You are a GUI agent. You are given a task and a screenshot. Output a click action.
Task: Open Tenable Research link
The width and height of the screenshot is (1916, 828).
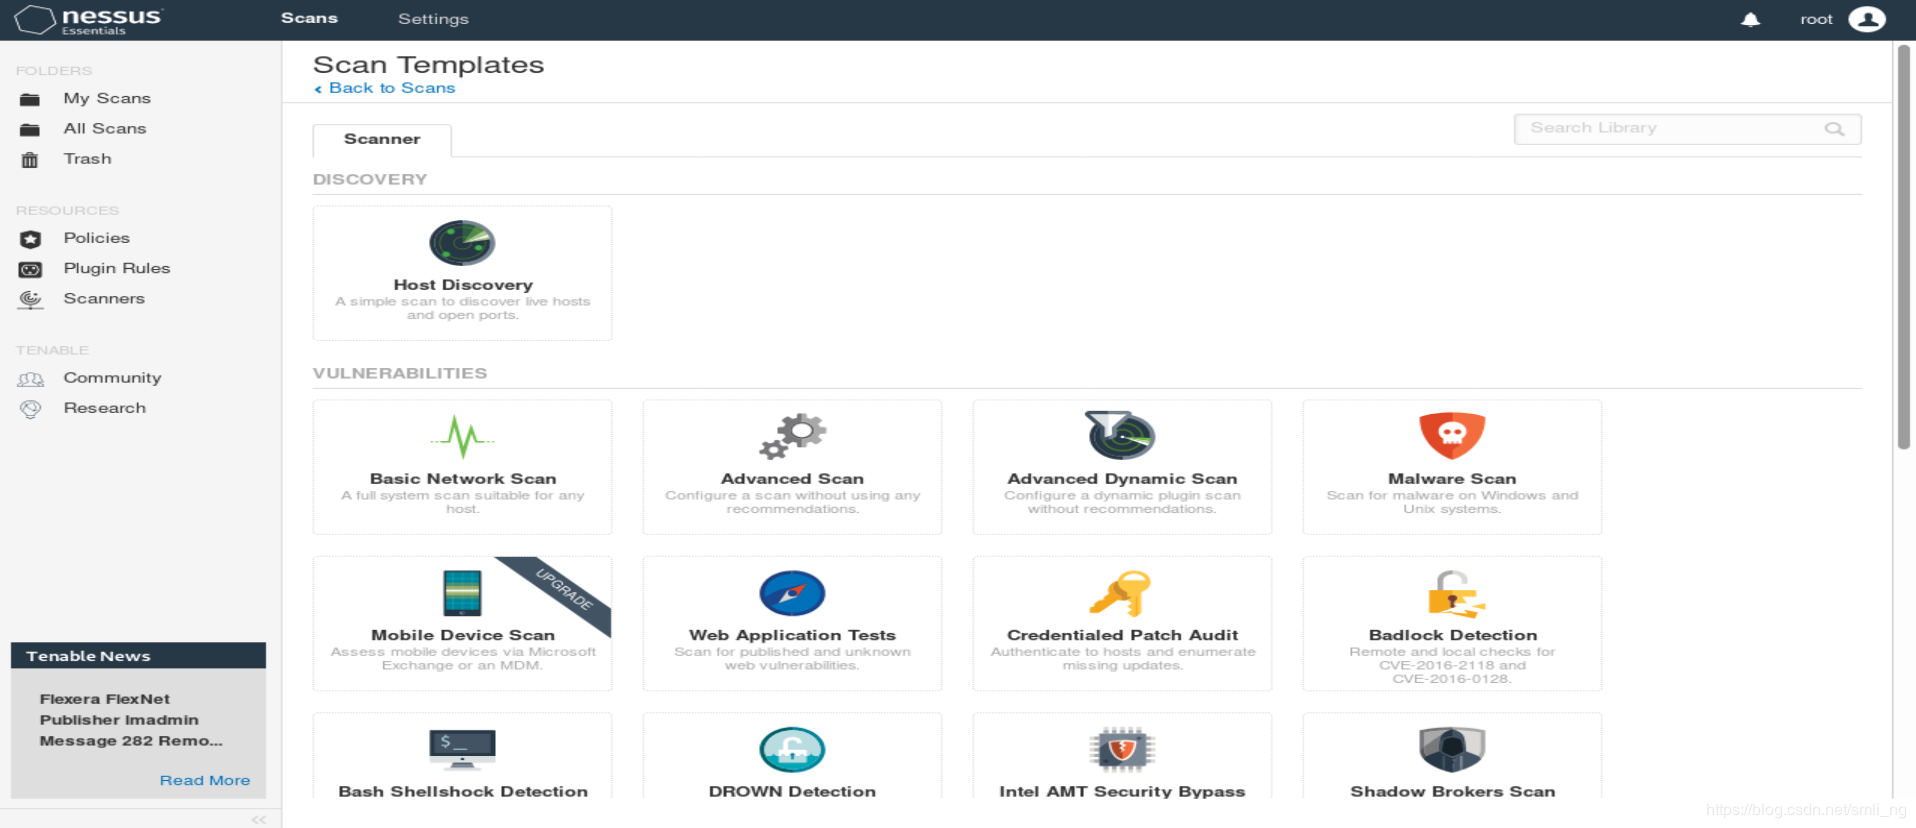(x=105, y=408)
